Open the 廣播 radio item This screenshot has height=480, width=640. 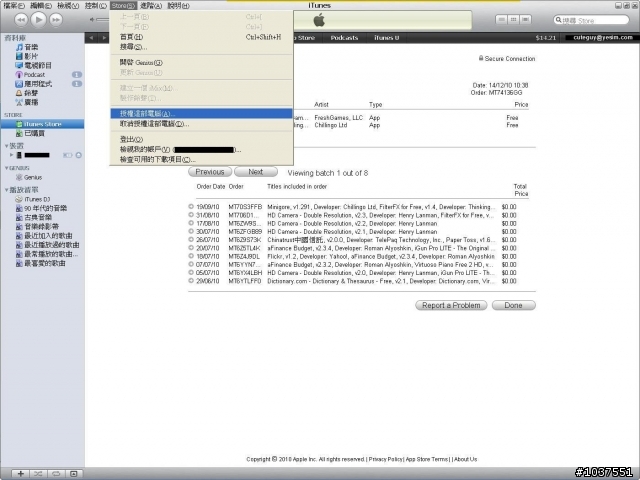31,102
